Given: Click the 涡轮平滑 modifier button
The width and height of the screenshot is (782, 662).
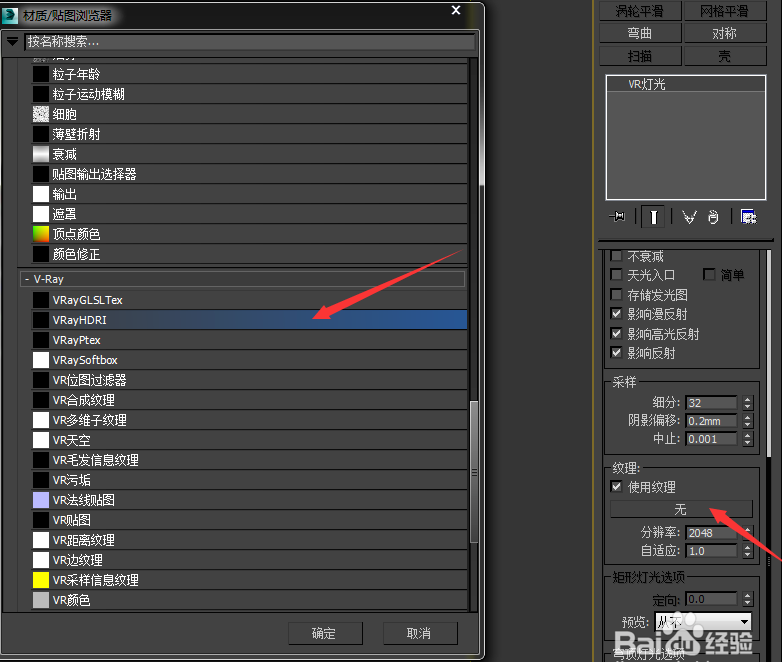Looking at the screenshot, I should pyautogui.click(x=640, y=10).
